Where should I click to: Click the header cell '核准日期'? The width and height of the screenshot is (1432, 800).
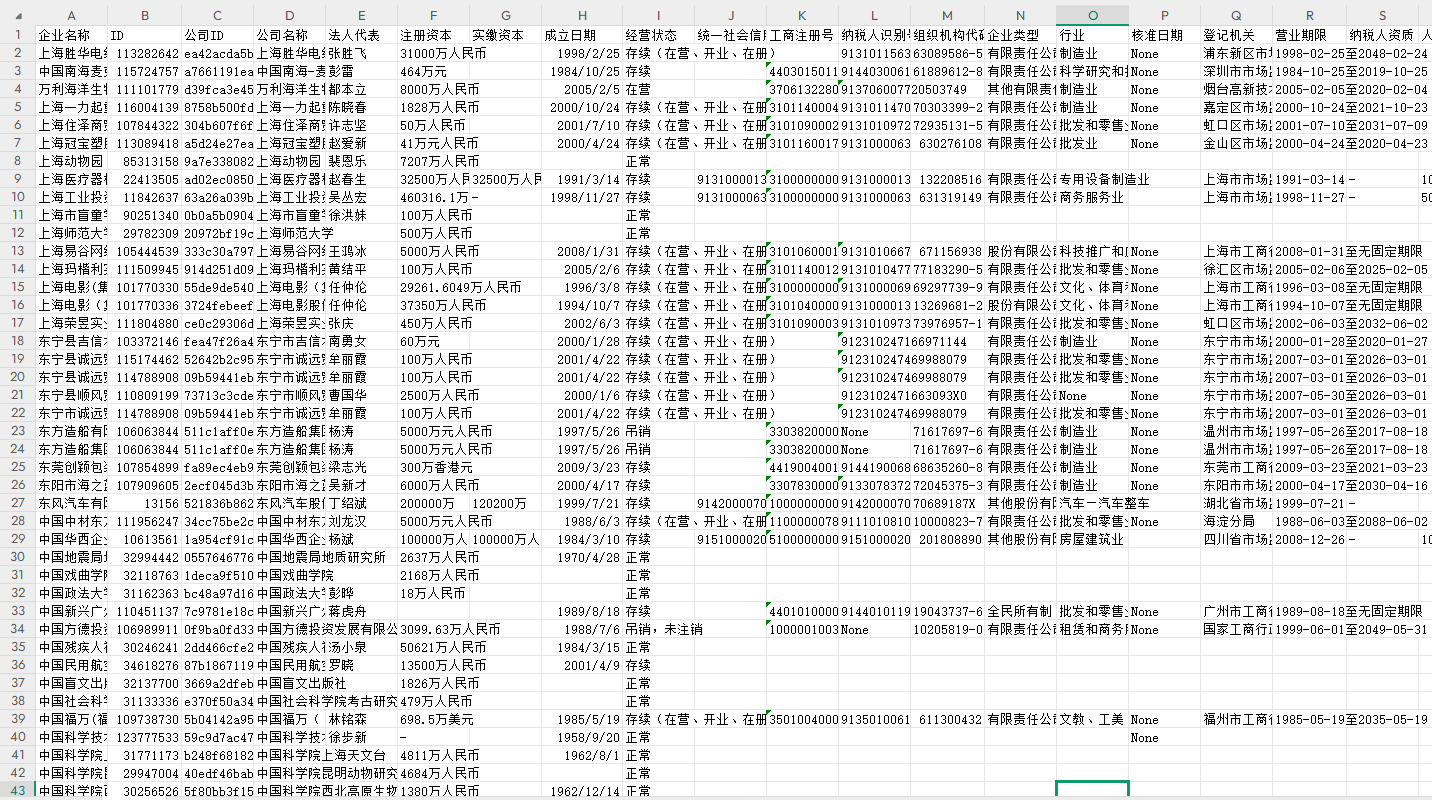[1165, 35]
